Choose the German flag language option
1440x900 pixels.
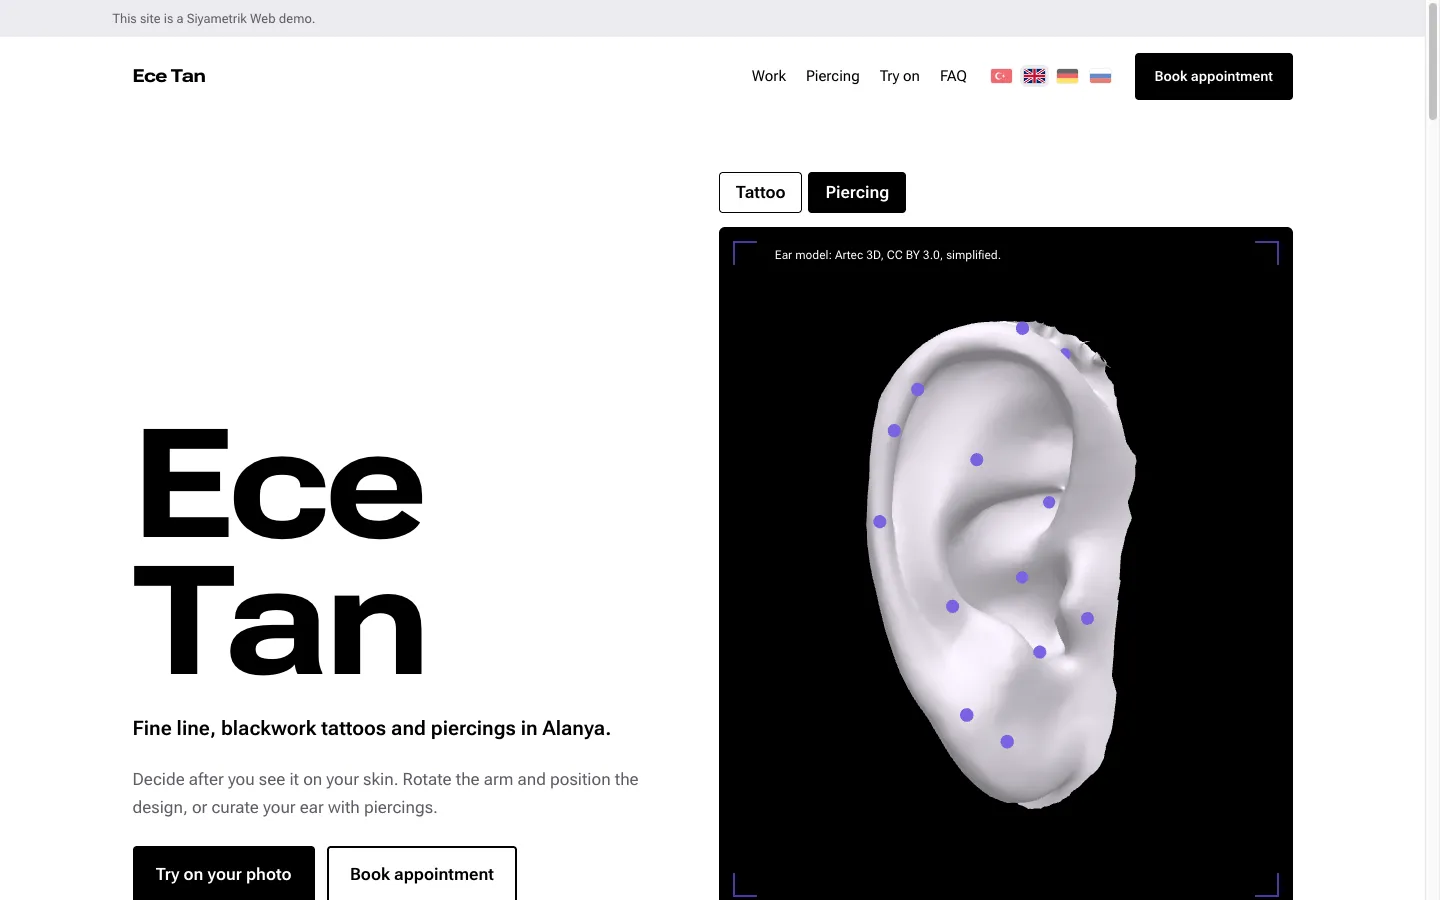pos(1067,76)
